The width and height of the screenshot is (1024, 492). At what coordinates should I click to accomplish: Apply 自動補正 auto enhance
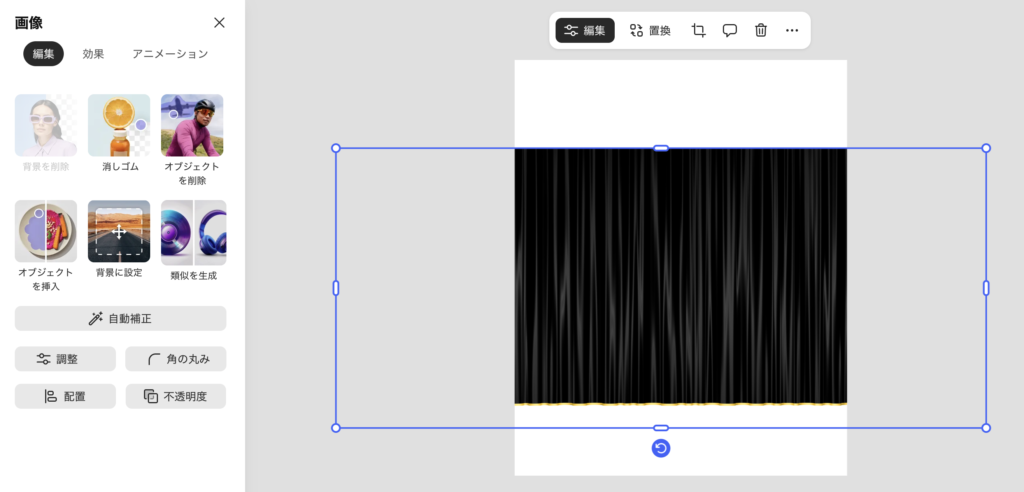[120, 318]
